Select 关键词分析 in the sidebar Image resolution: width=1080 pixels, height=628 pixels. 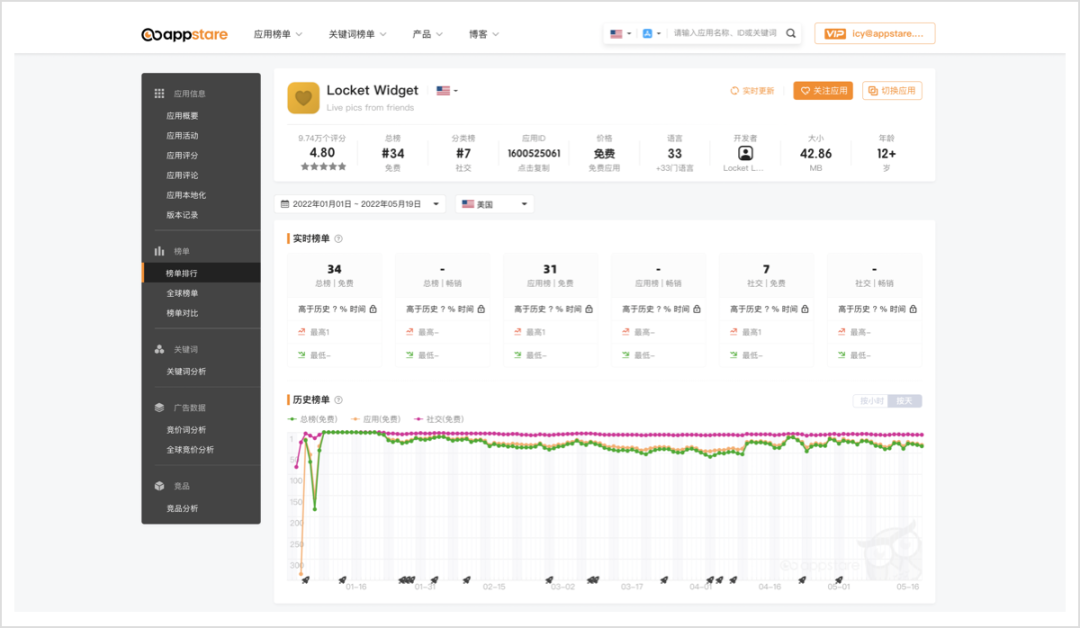pyautogui.click(x=186, y=371)
